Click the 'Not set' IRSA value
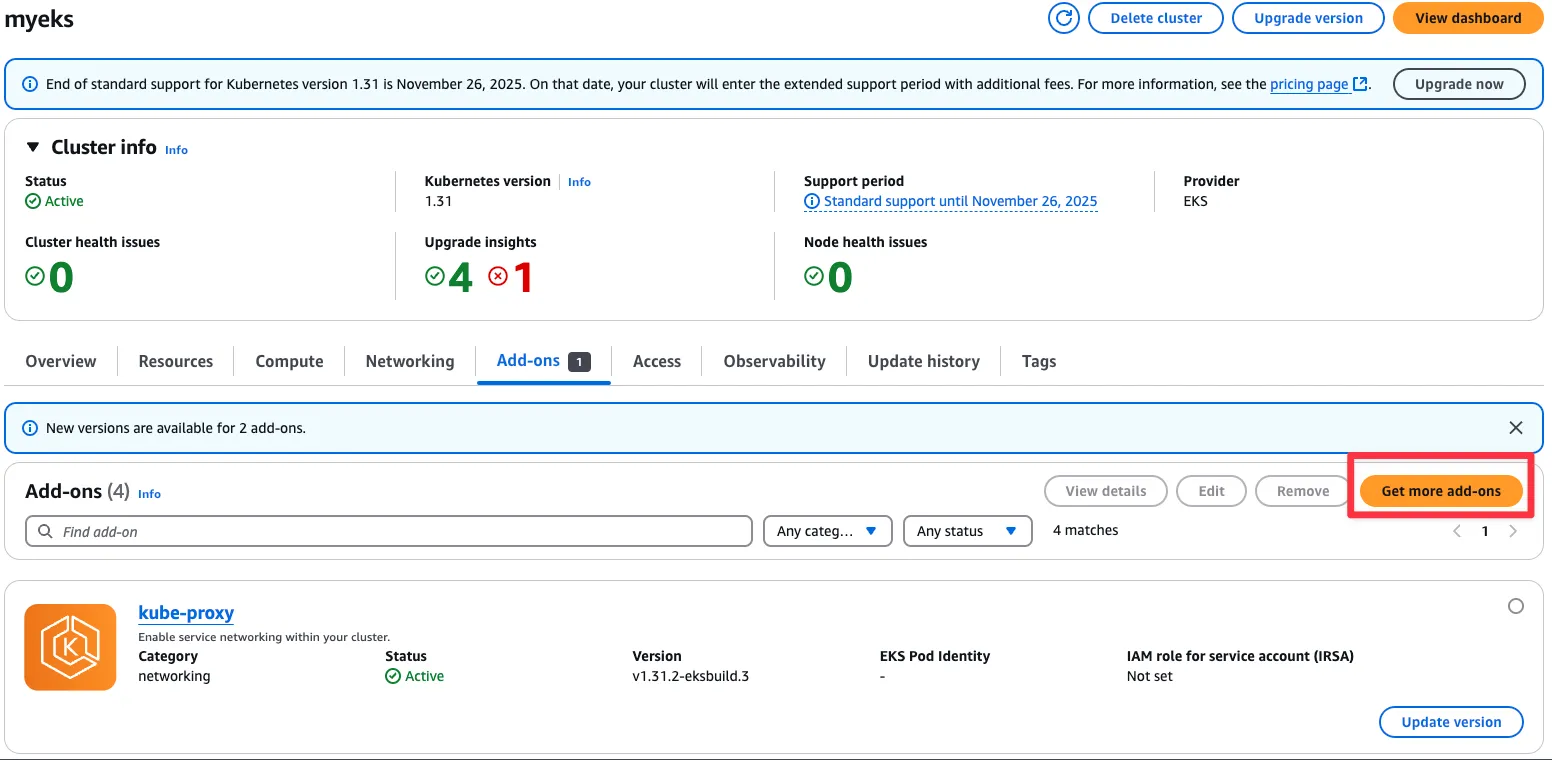1552x760 pixels. pos(1150,676)
